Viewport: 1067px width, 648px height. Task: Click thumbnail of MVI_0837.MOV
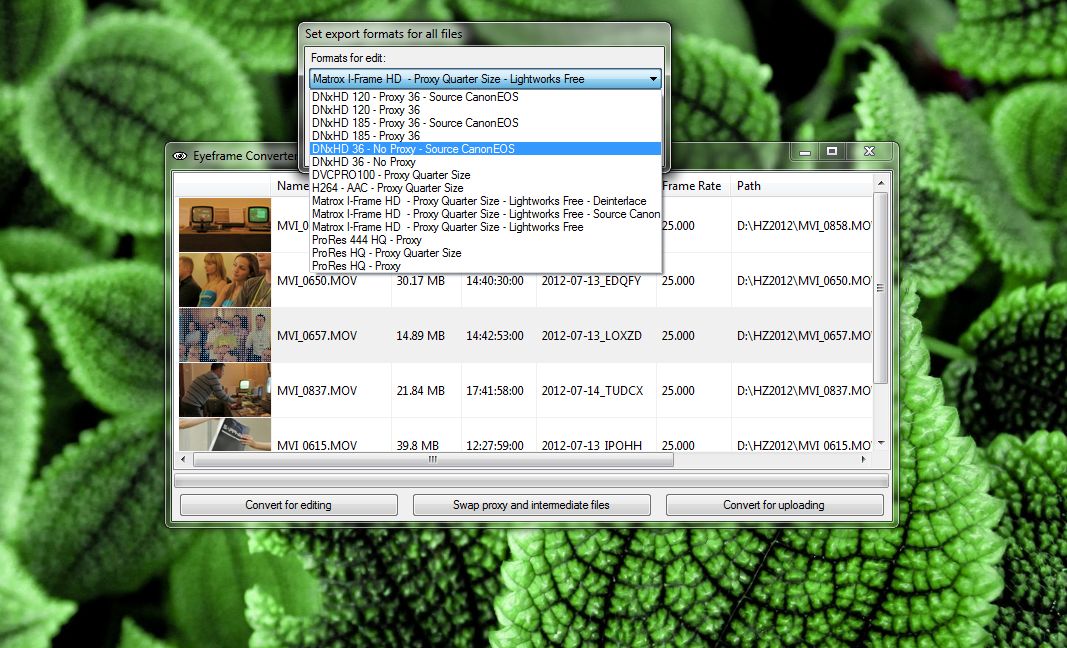click(x=225, y=390)
